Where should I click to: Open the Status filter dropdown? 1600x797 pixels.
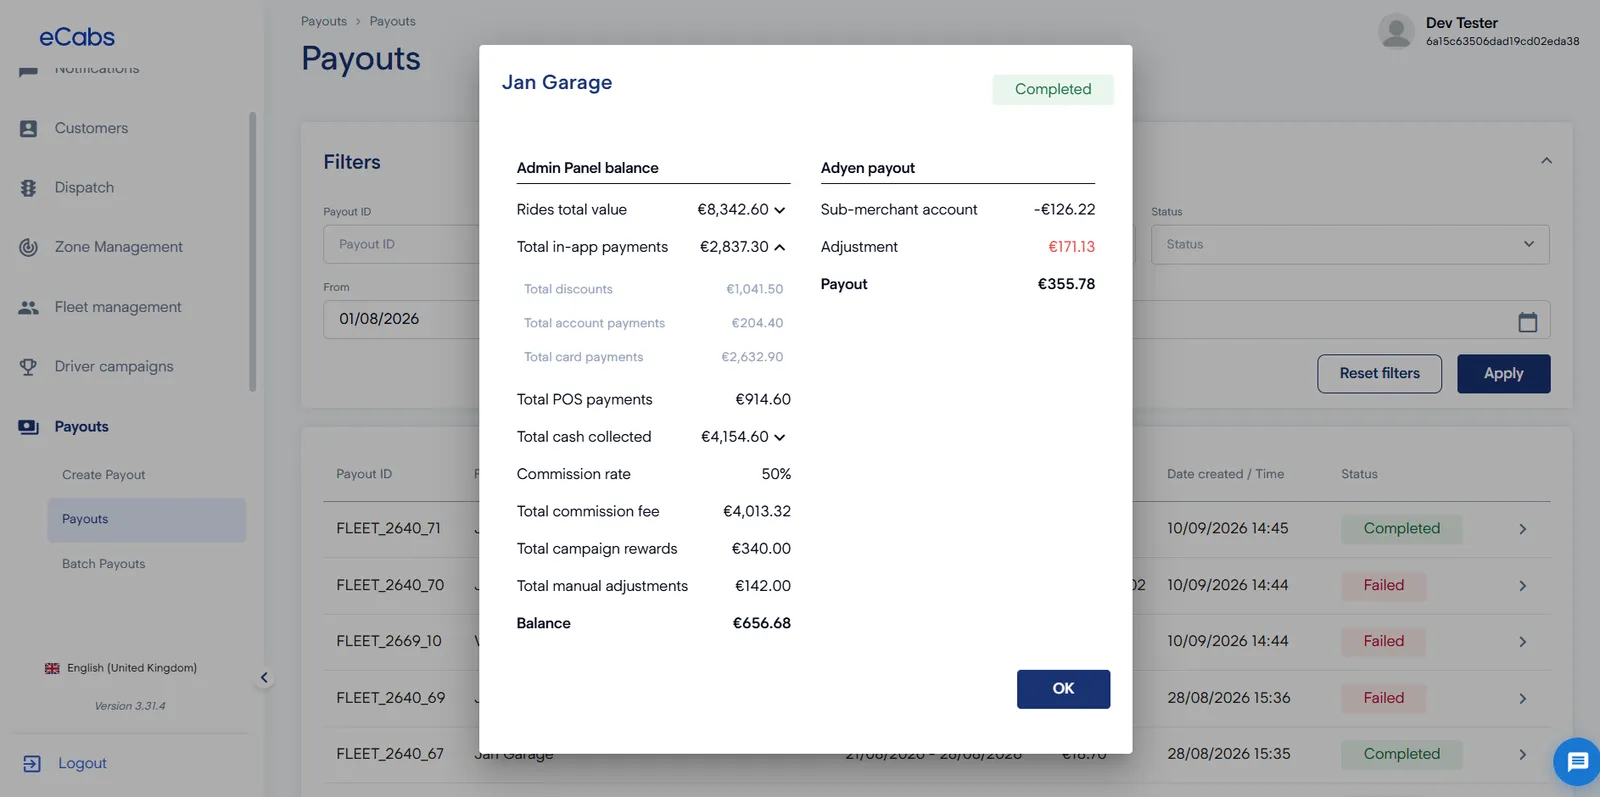point(1350,244)
